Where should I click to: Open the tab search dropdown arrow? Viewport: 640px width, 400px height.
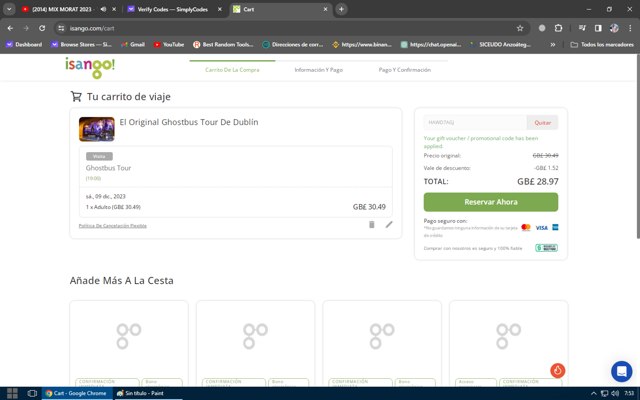pos(9,9)
